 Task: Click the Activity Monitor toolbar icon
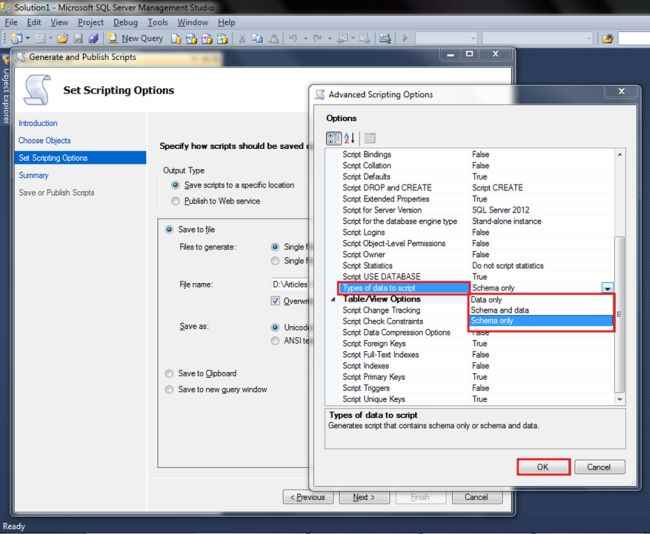pyautogui.click(x=385, y=39)
